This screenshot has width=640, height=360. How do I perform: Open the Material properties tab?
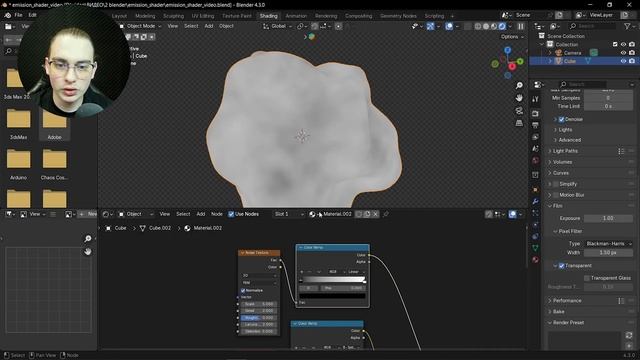point(535,260)
